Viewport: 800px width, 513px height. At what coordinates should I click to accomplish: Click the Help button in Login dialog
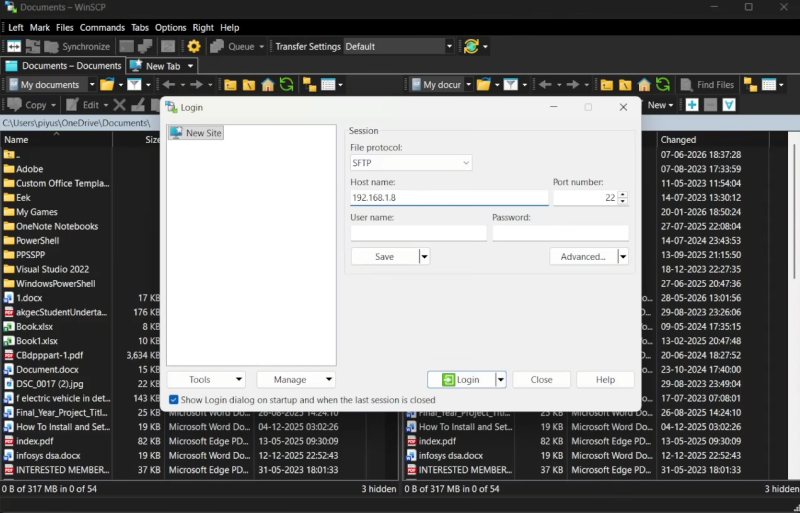[605, 379]
